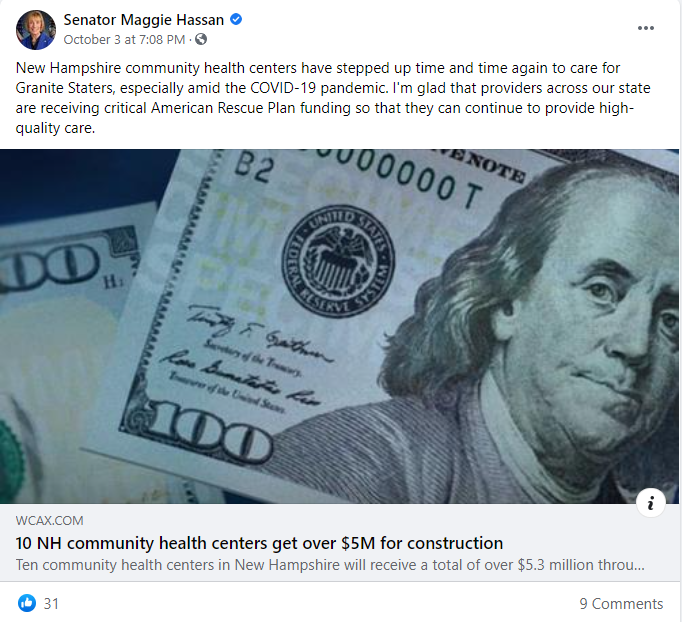
Task: Open Senator Maggie Hassan's profile picture
Action: coord(36,30)
